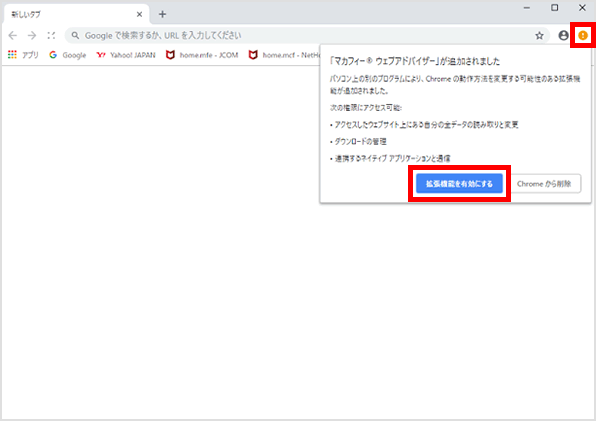Click the page loading/stop icon
Screen dimensions: 596x421
coord(51,36)
